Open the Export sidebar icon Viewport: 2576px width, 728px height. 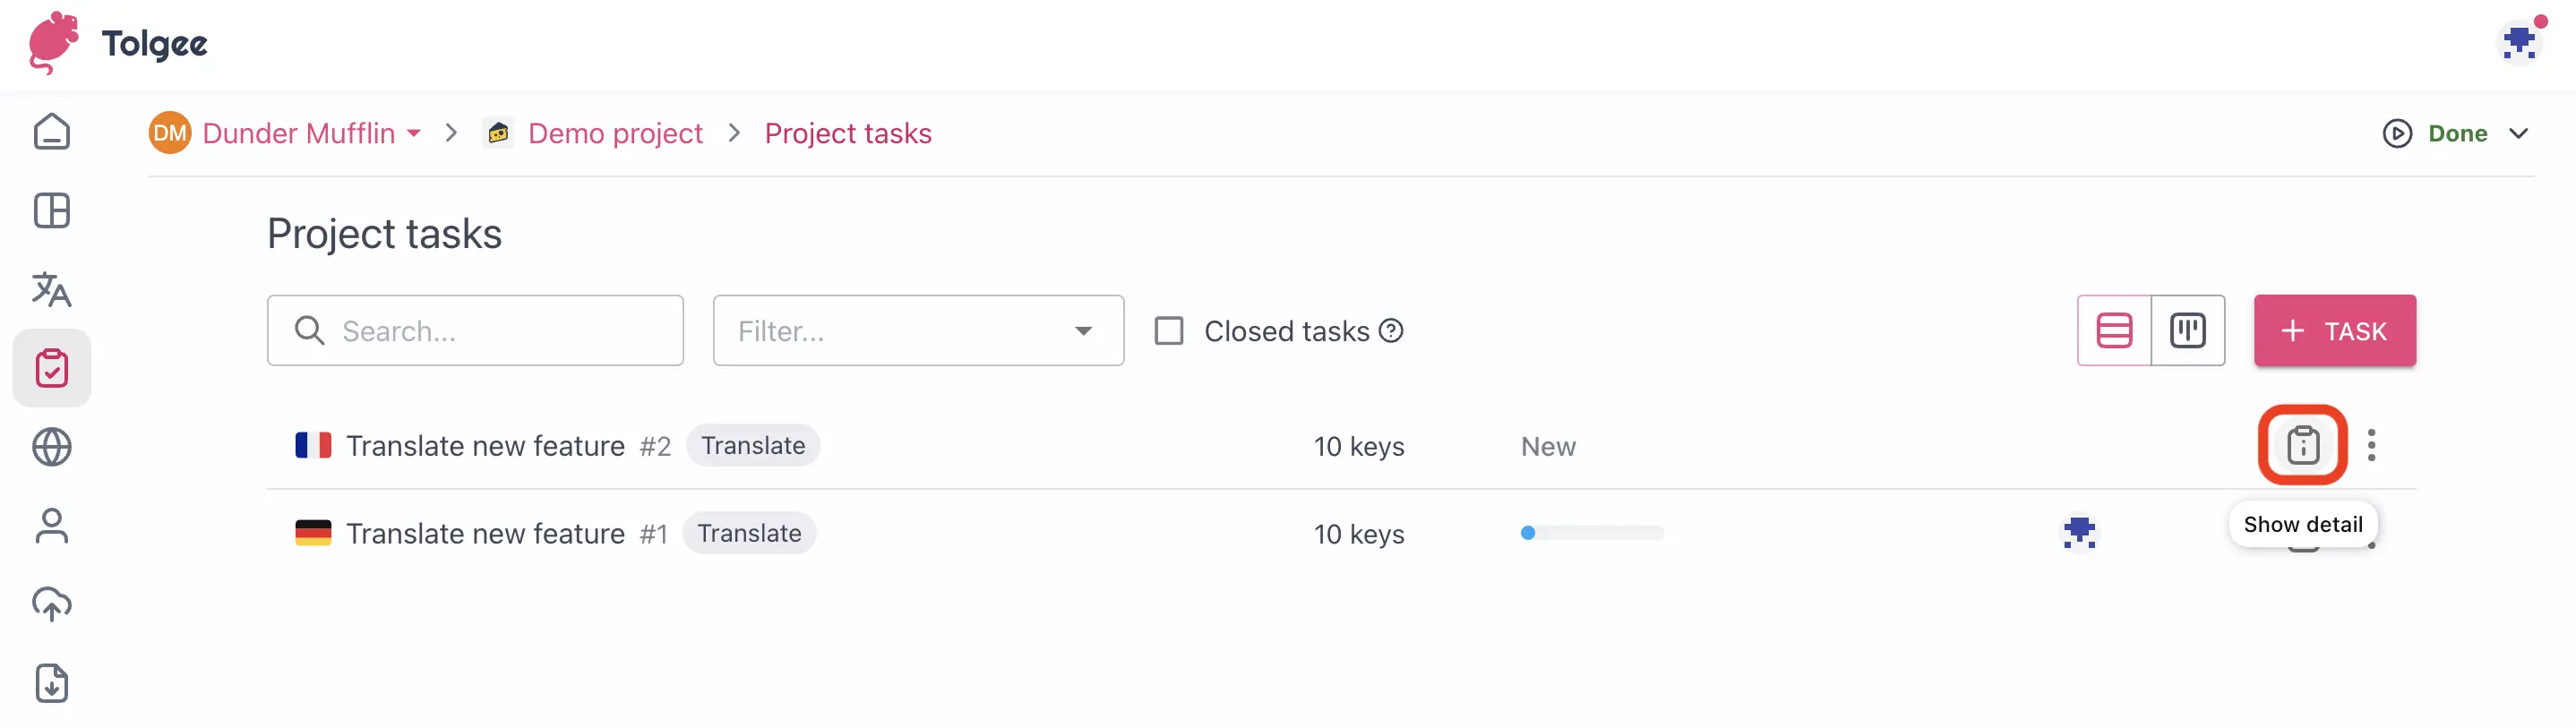pos(51,683)
